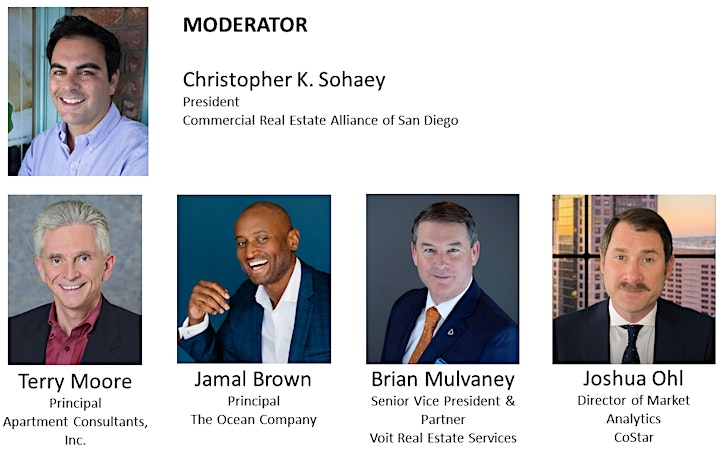
Task: Click Commercial Real Estate Alliance of San Diego
Action: (x=321, y=120)
